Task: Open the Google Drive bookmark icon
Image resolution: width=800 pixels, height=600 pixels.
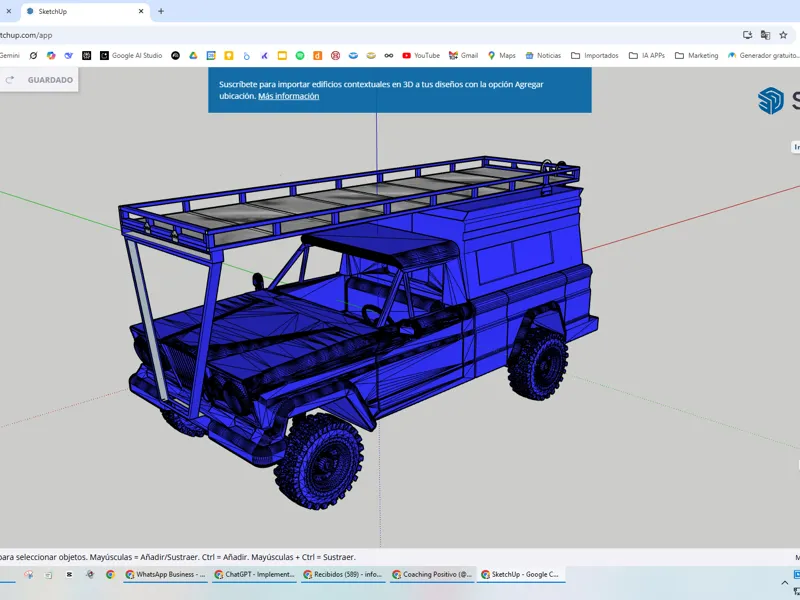Action: 193,56
